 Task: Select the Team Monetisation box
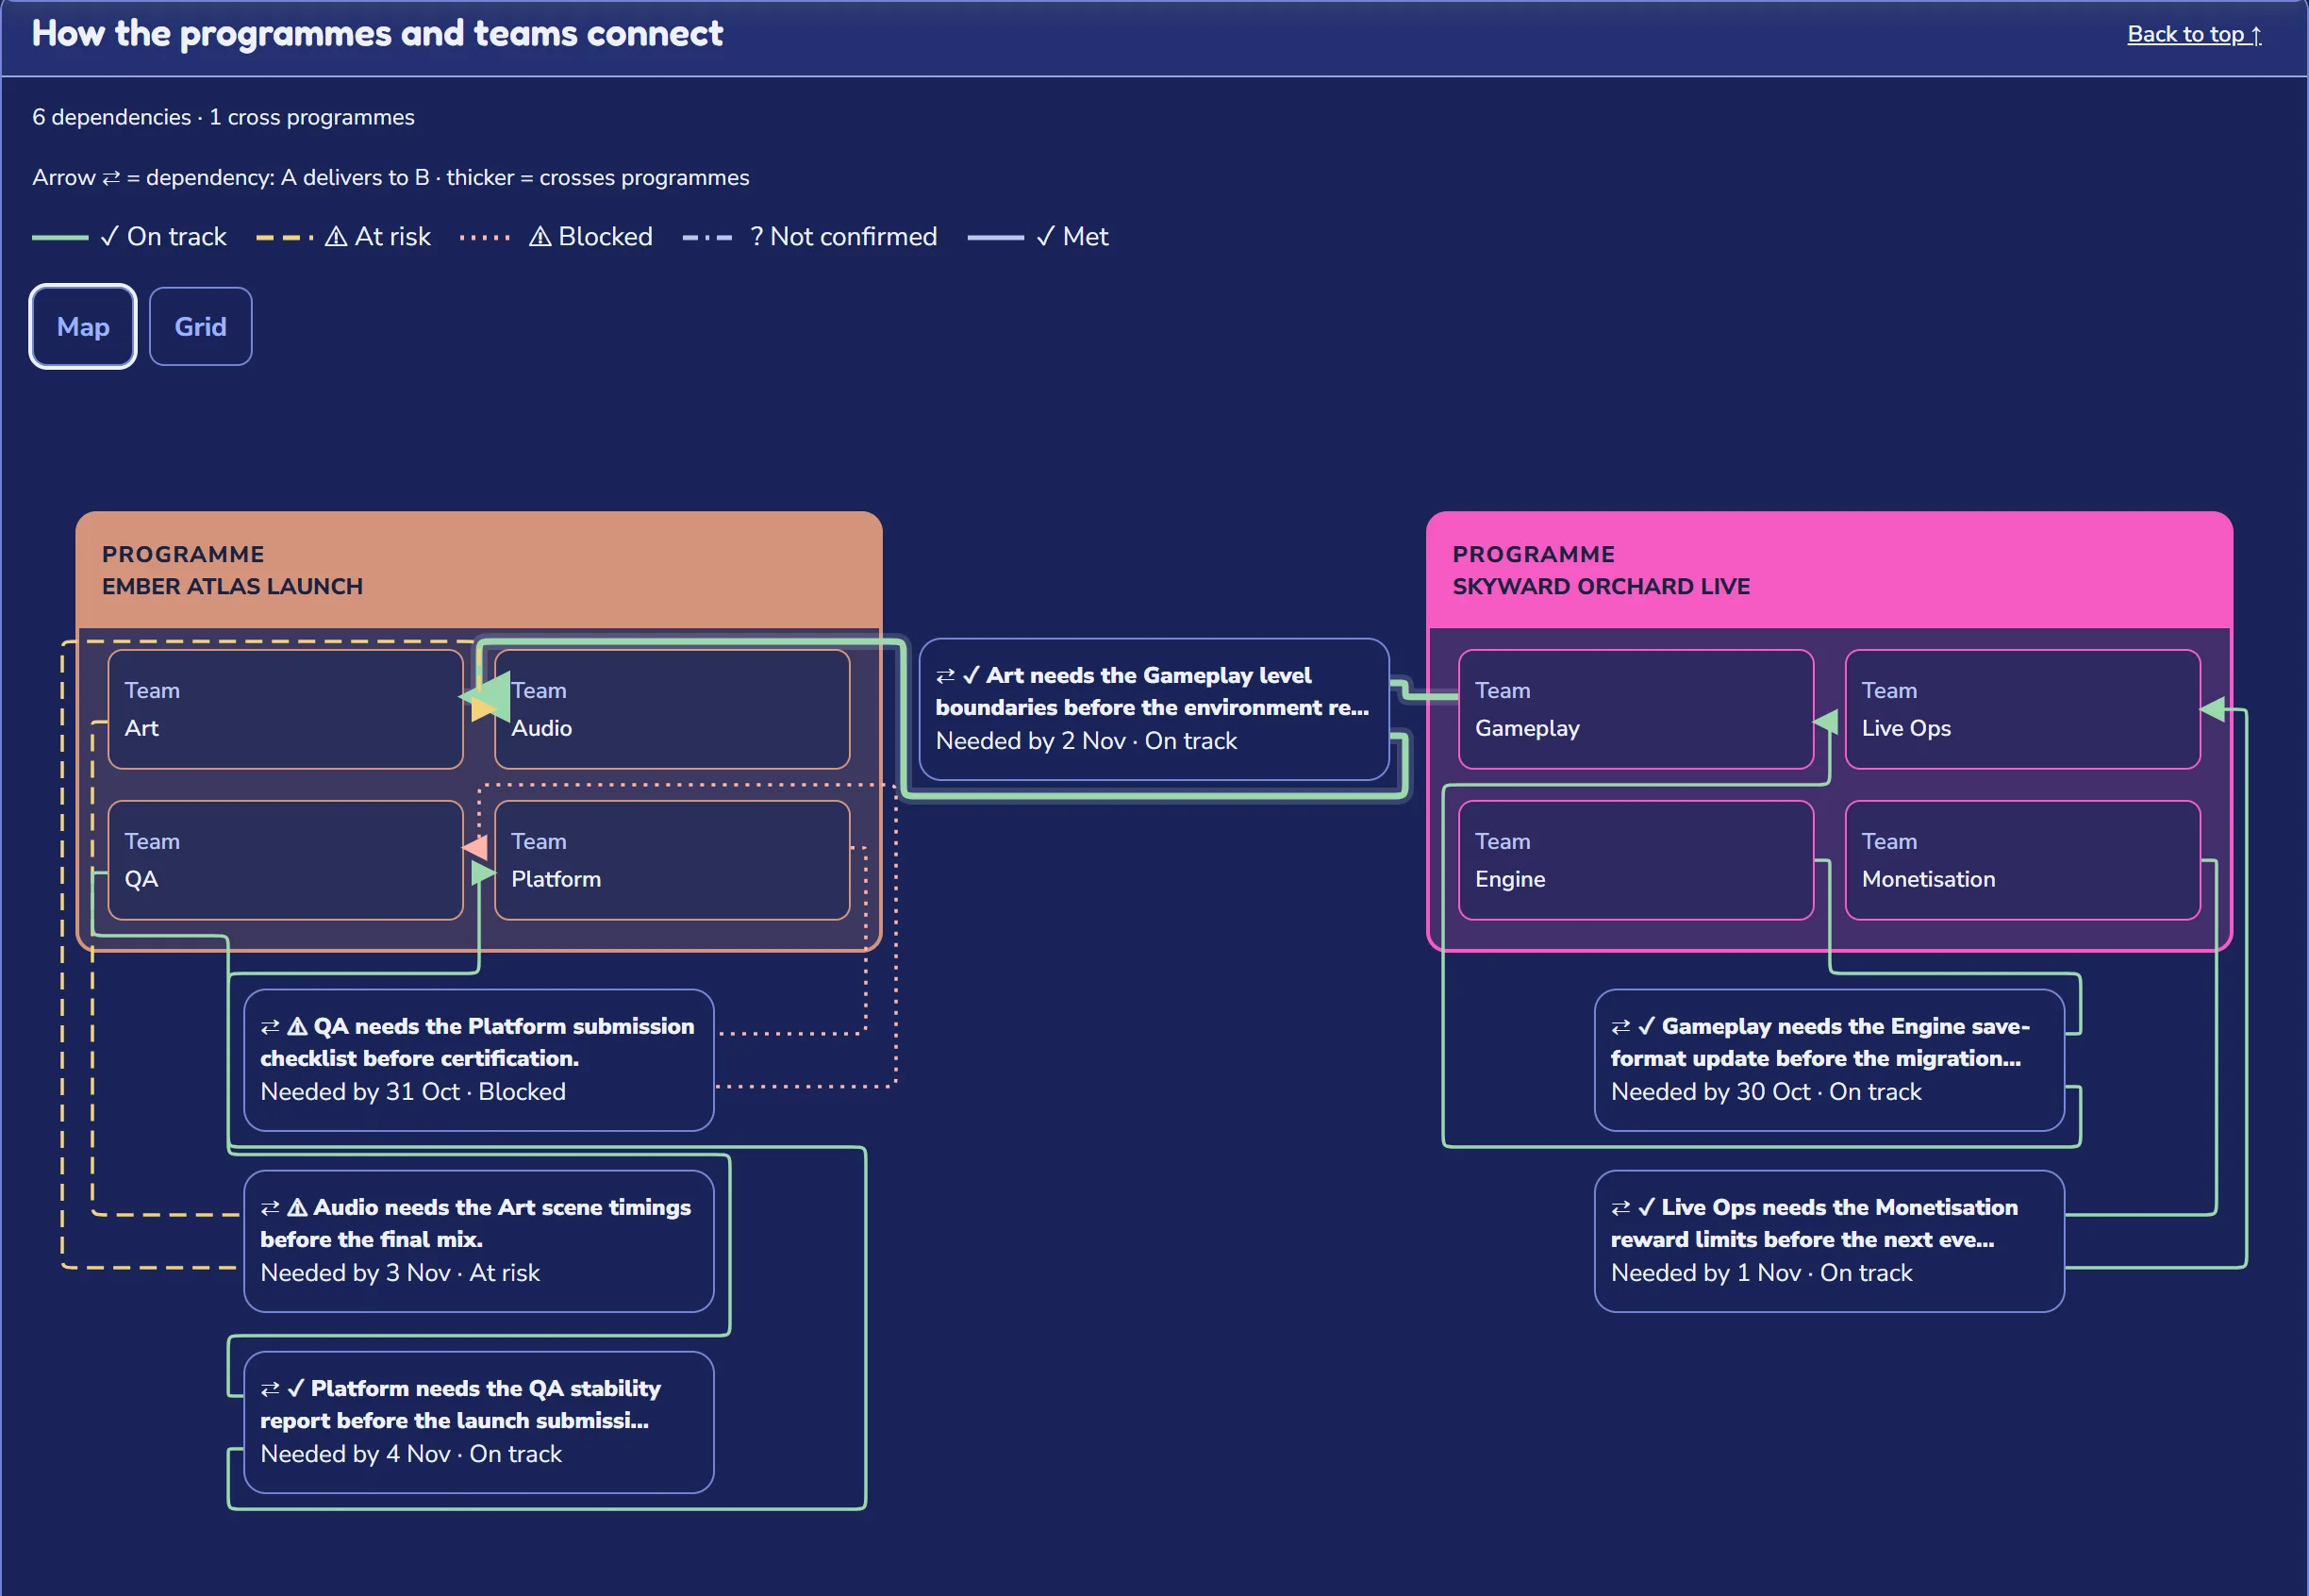coord(2022,860)
